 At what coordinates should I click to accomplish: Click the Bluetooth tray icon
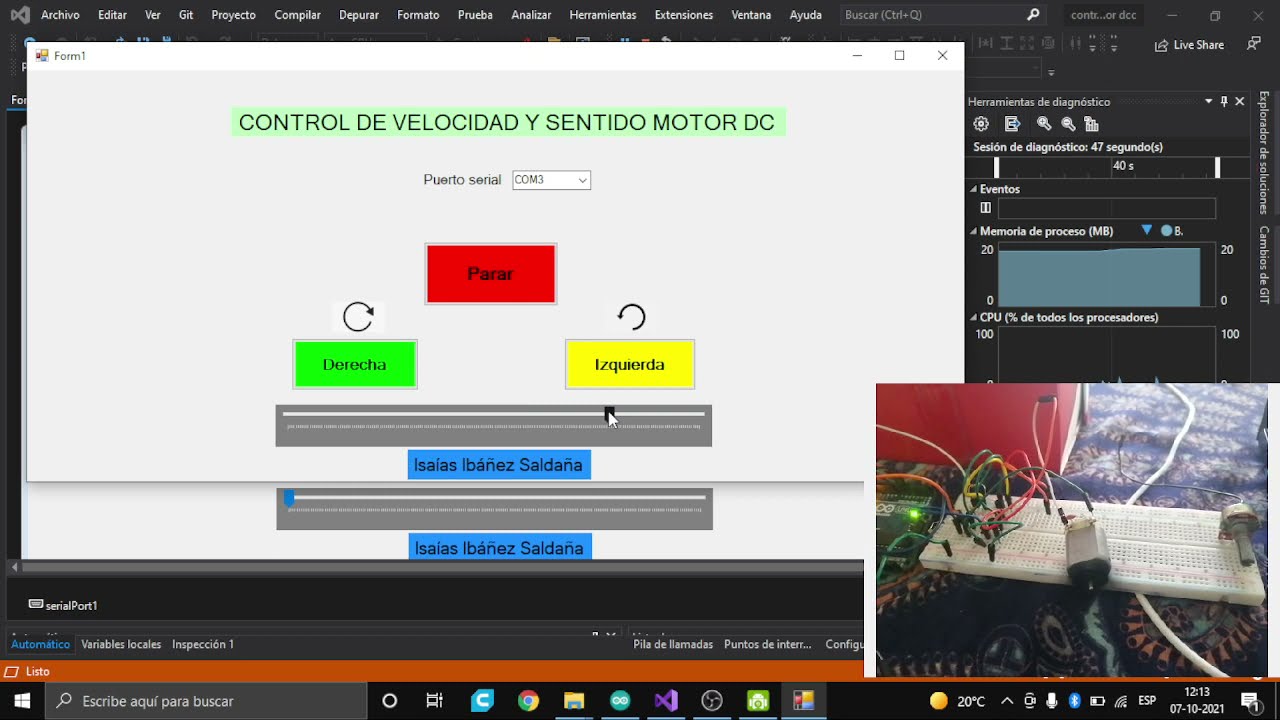point(1075,701)
